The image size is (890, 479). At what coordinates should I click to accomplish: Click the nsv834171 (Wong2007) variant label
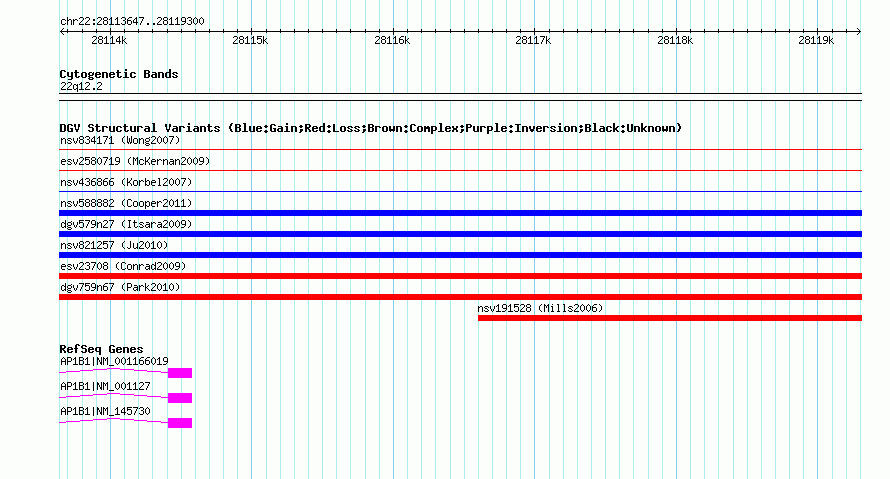point(120,140)
